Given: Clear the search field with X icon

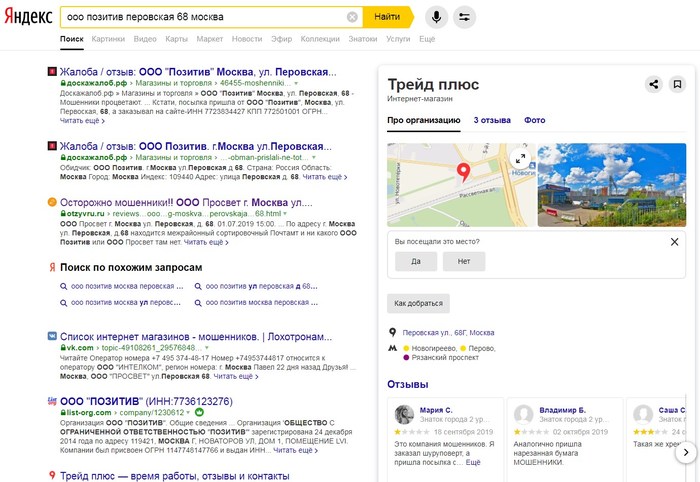Looking at the screenshot, I should (x=352, y=17).
